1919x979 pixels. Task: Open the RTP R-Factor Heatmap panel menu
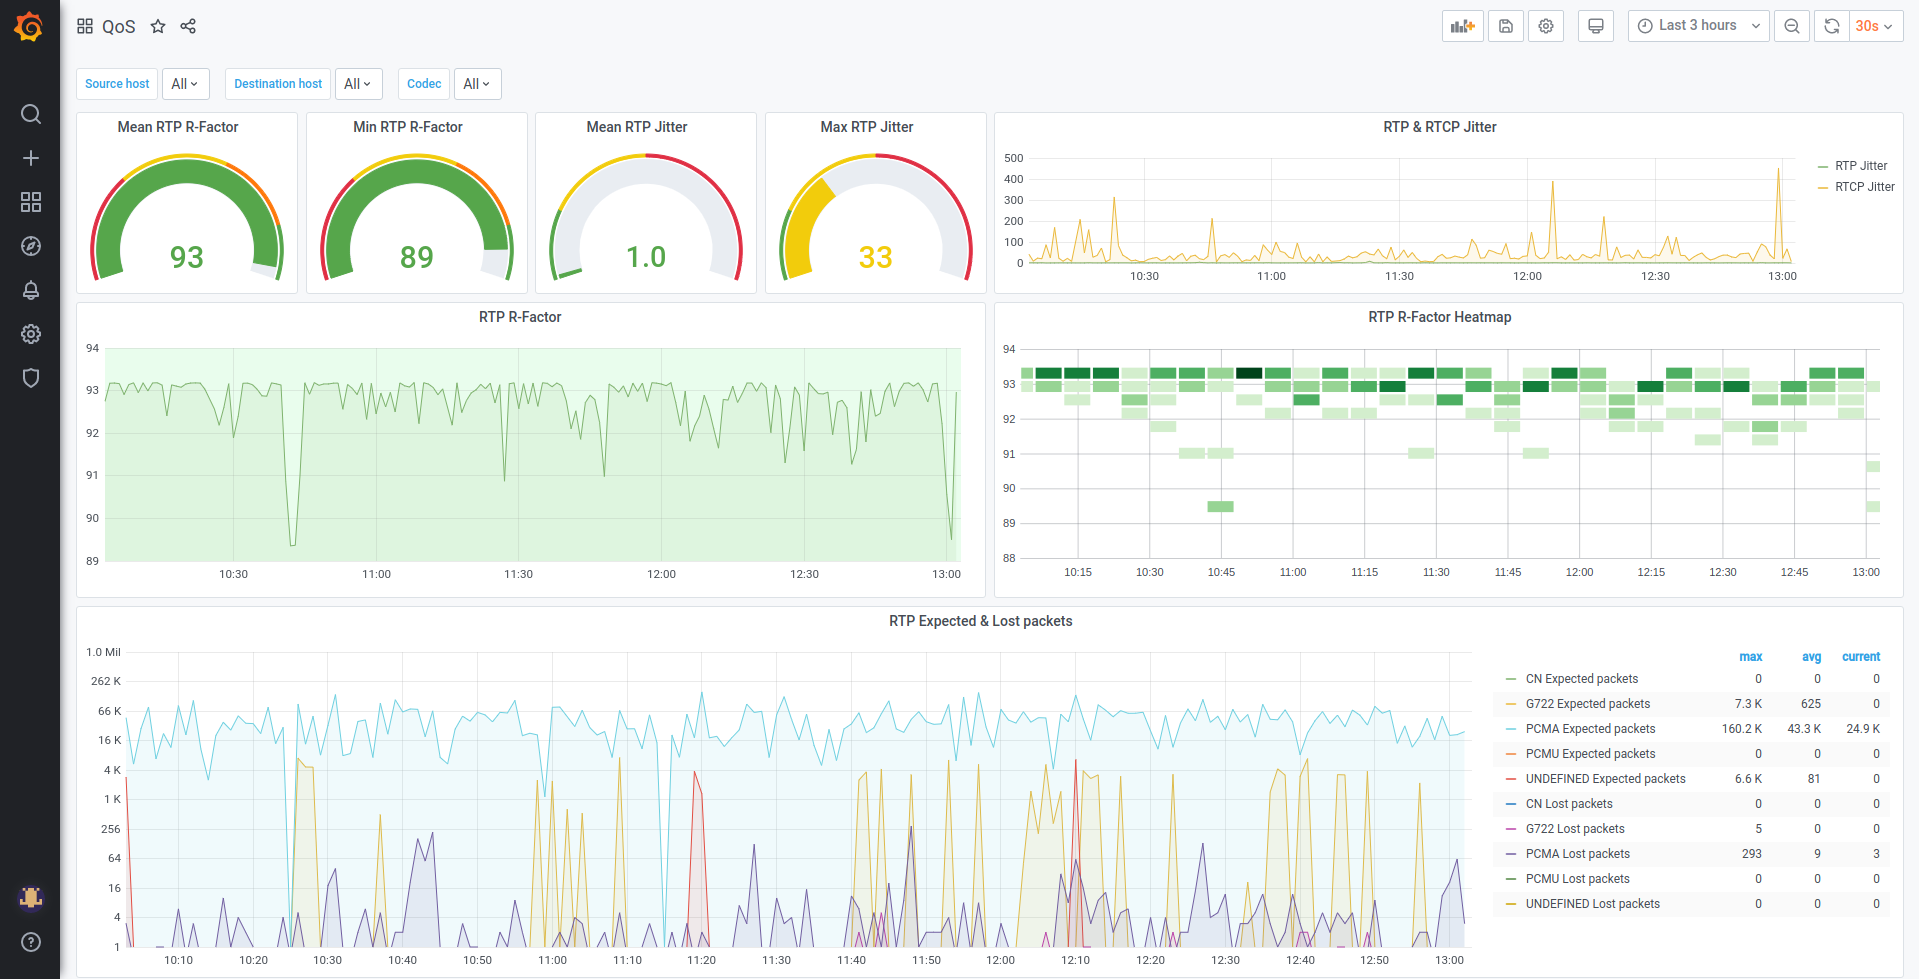click(x=1440, y=317)
